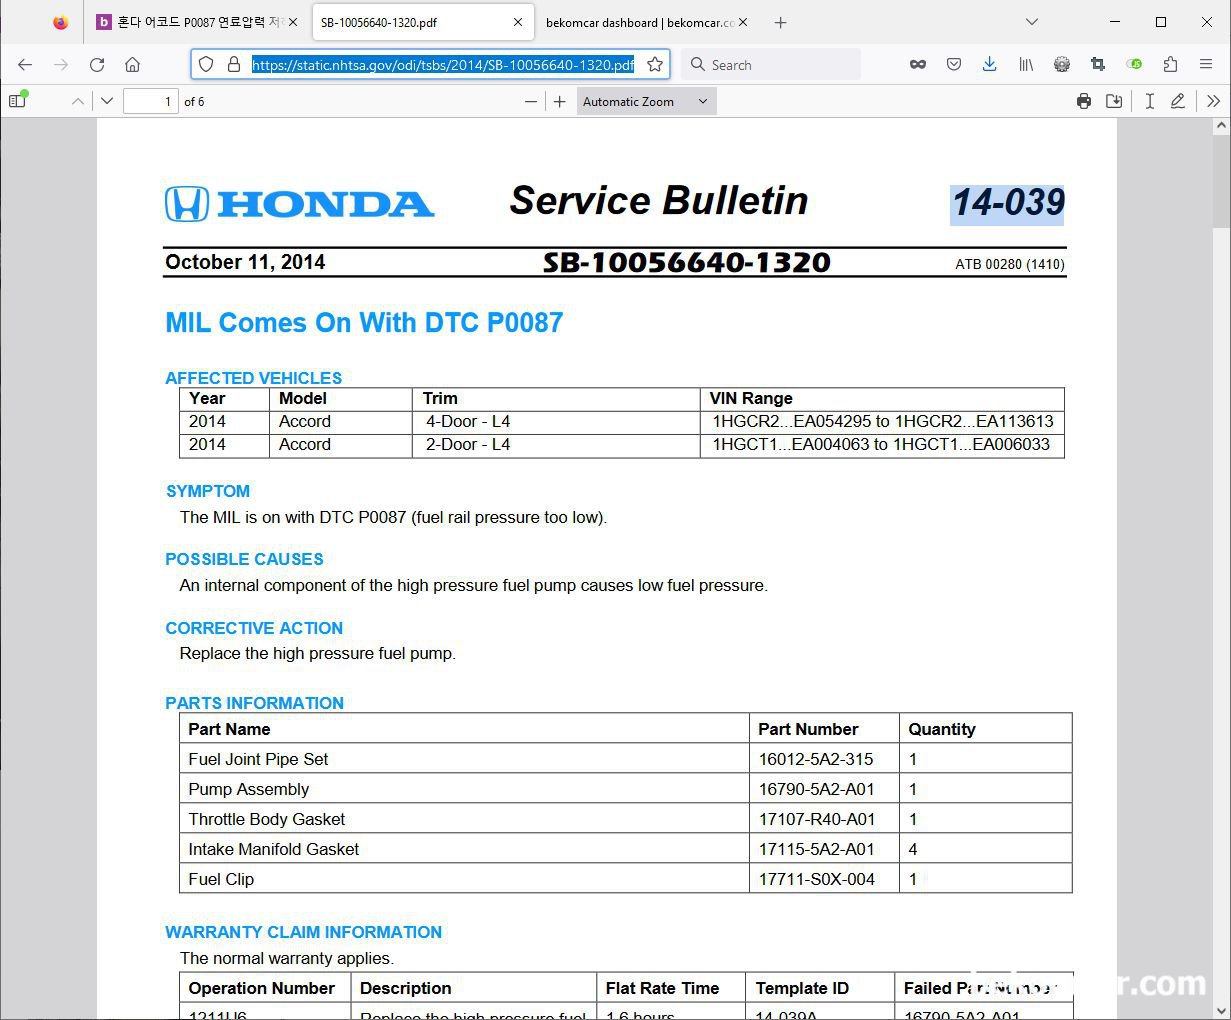Screen dimensions: 1231x1020
Task: Click the Throttle Body Gasket part name
Action: (x=267, y=819)
